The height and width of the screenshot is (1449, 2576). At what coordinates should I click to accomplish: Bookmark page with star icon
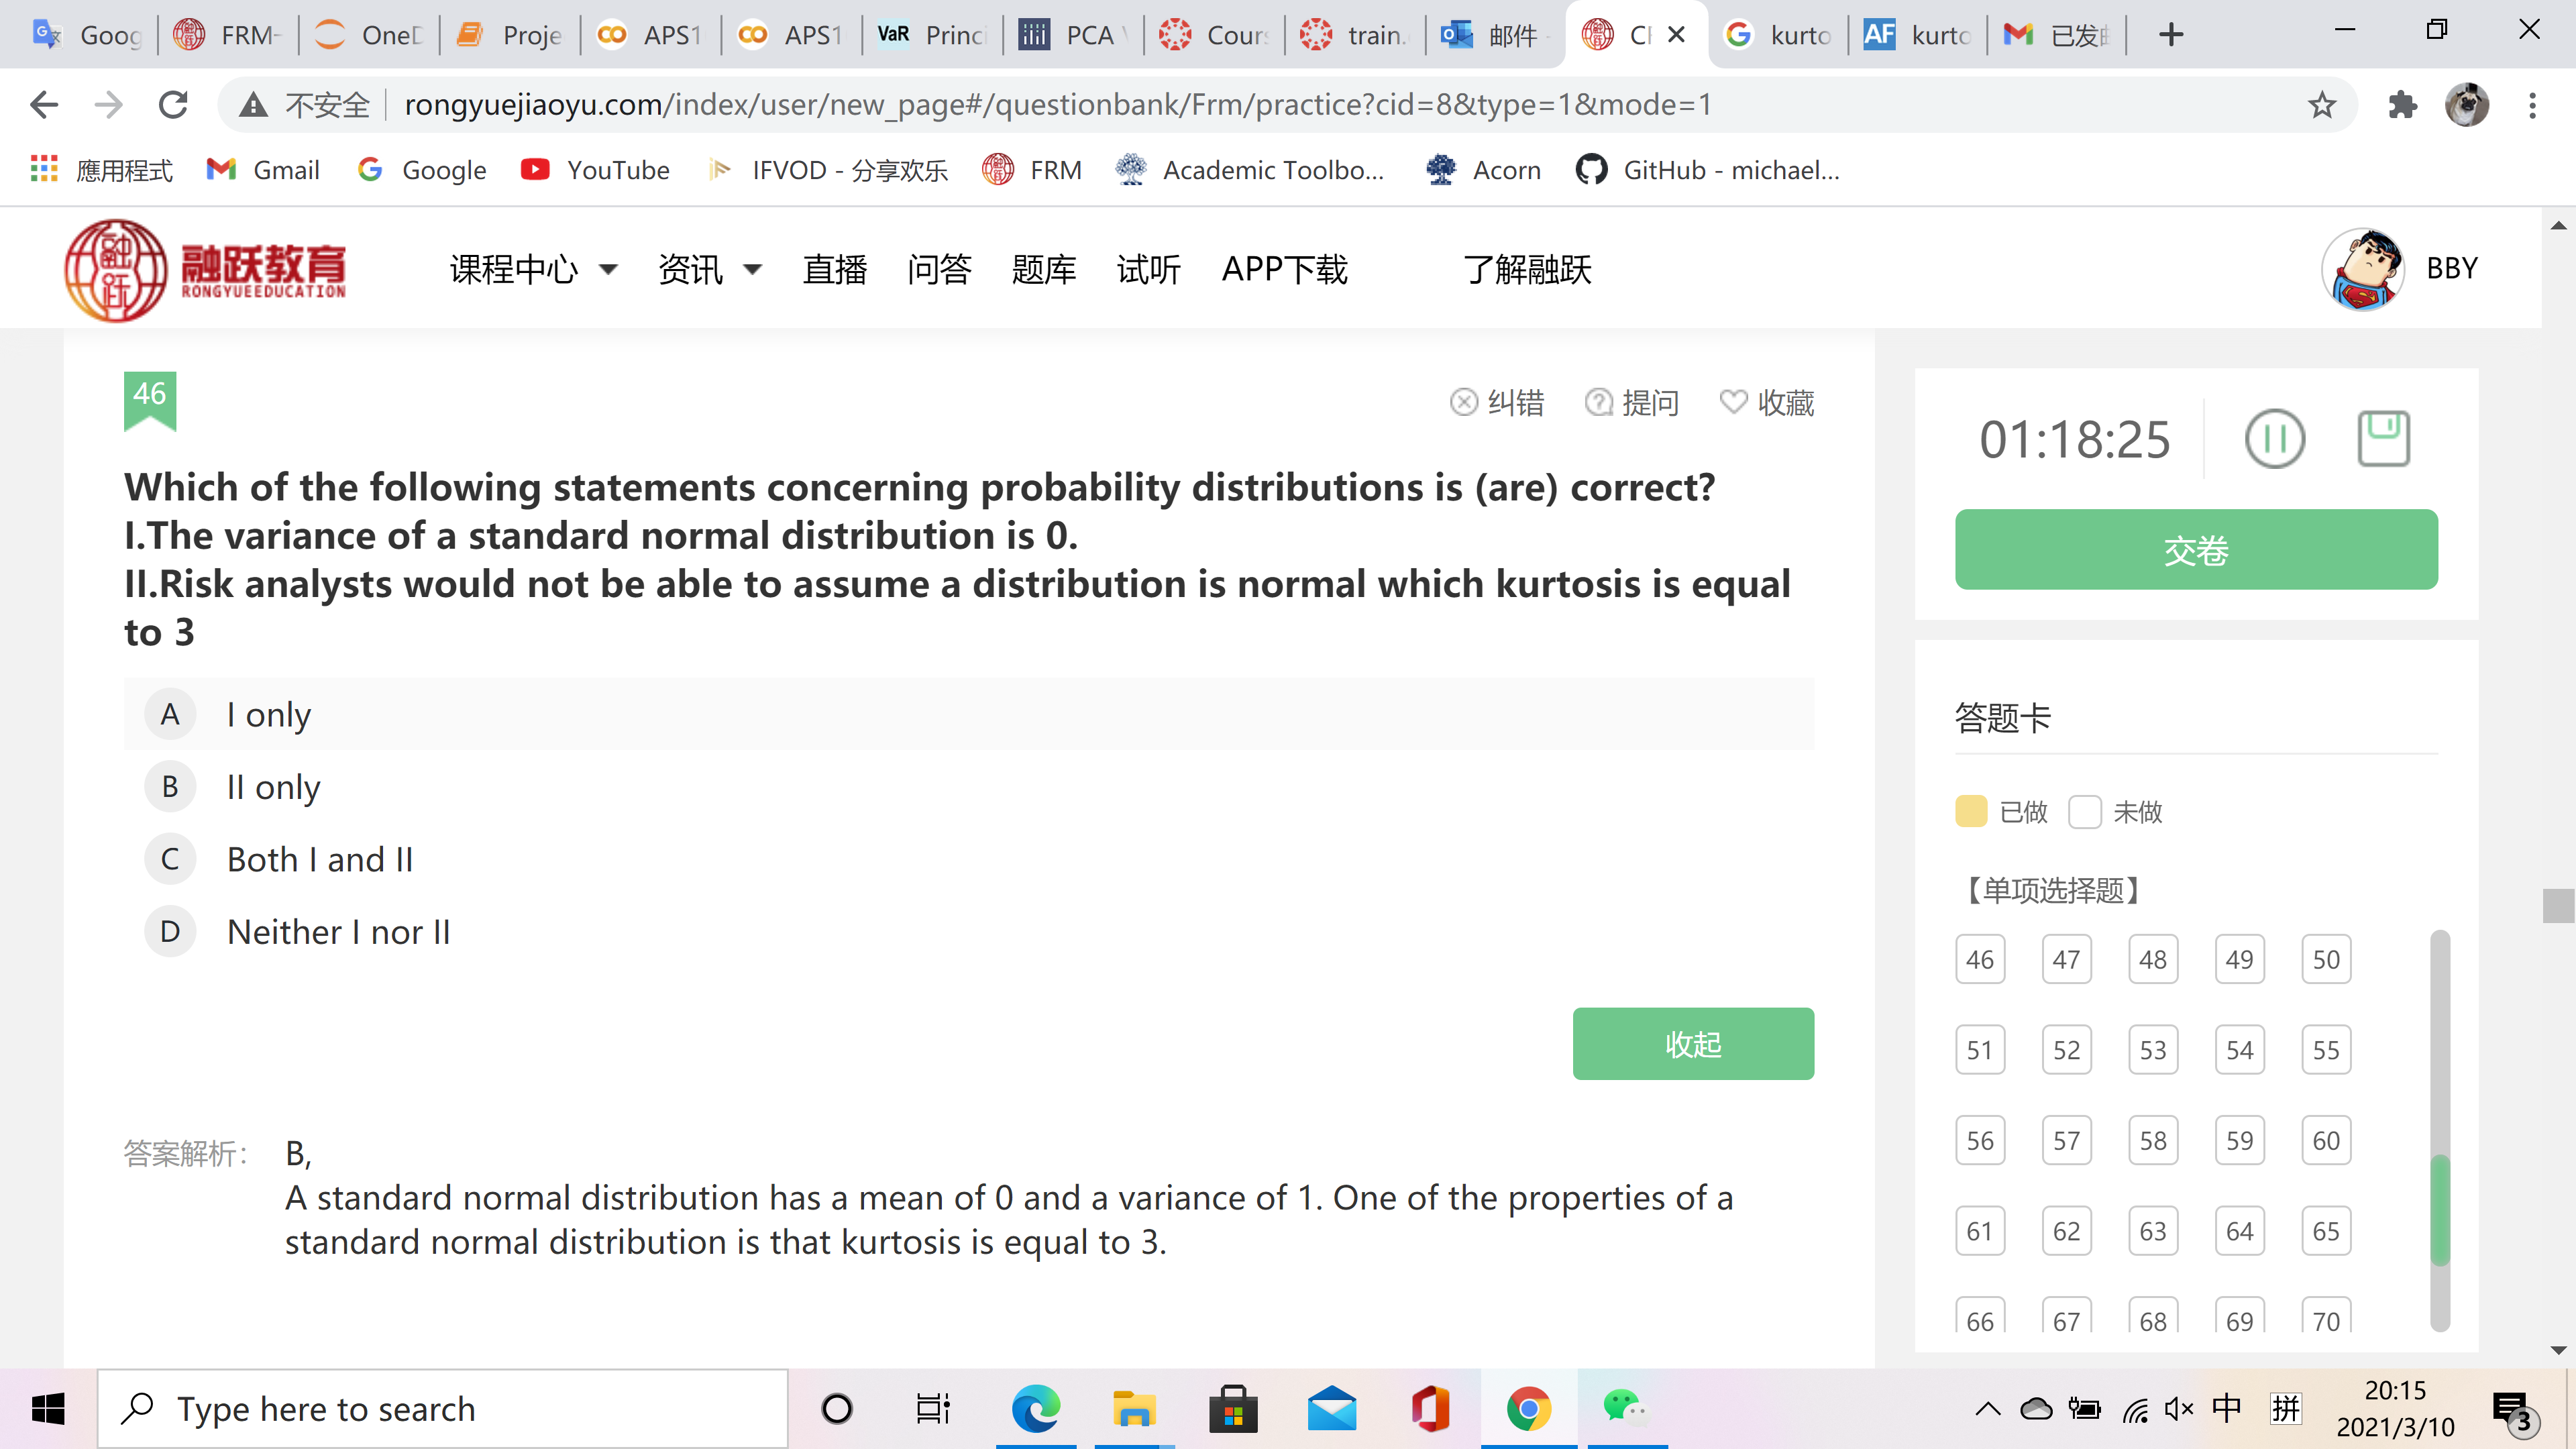2321,105
